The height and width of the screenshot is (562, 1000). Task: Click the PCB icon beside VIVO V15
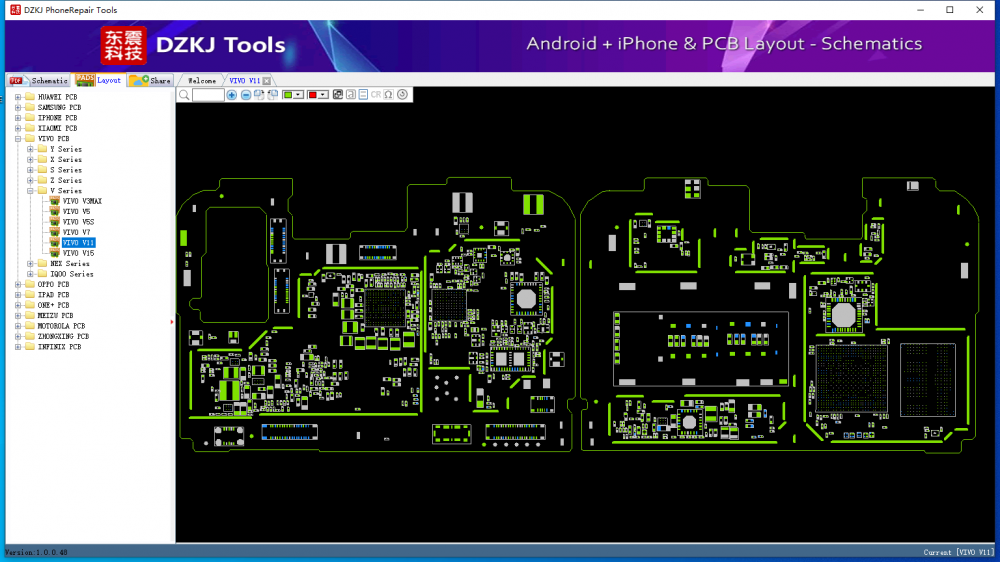click(x=54, y=253)
